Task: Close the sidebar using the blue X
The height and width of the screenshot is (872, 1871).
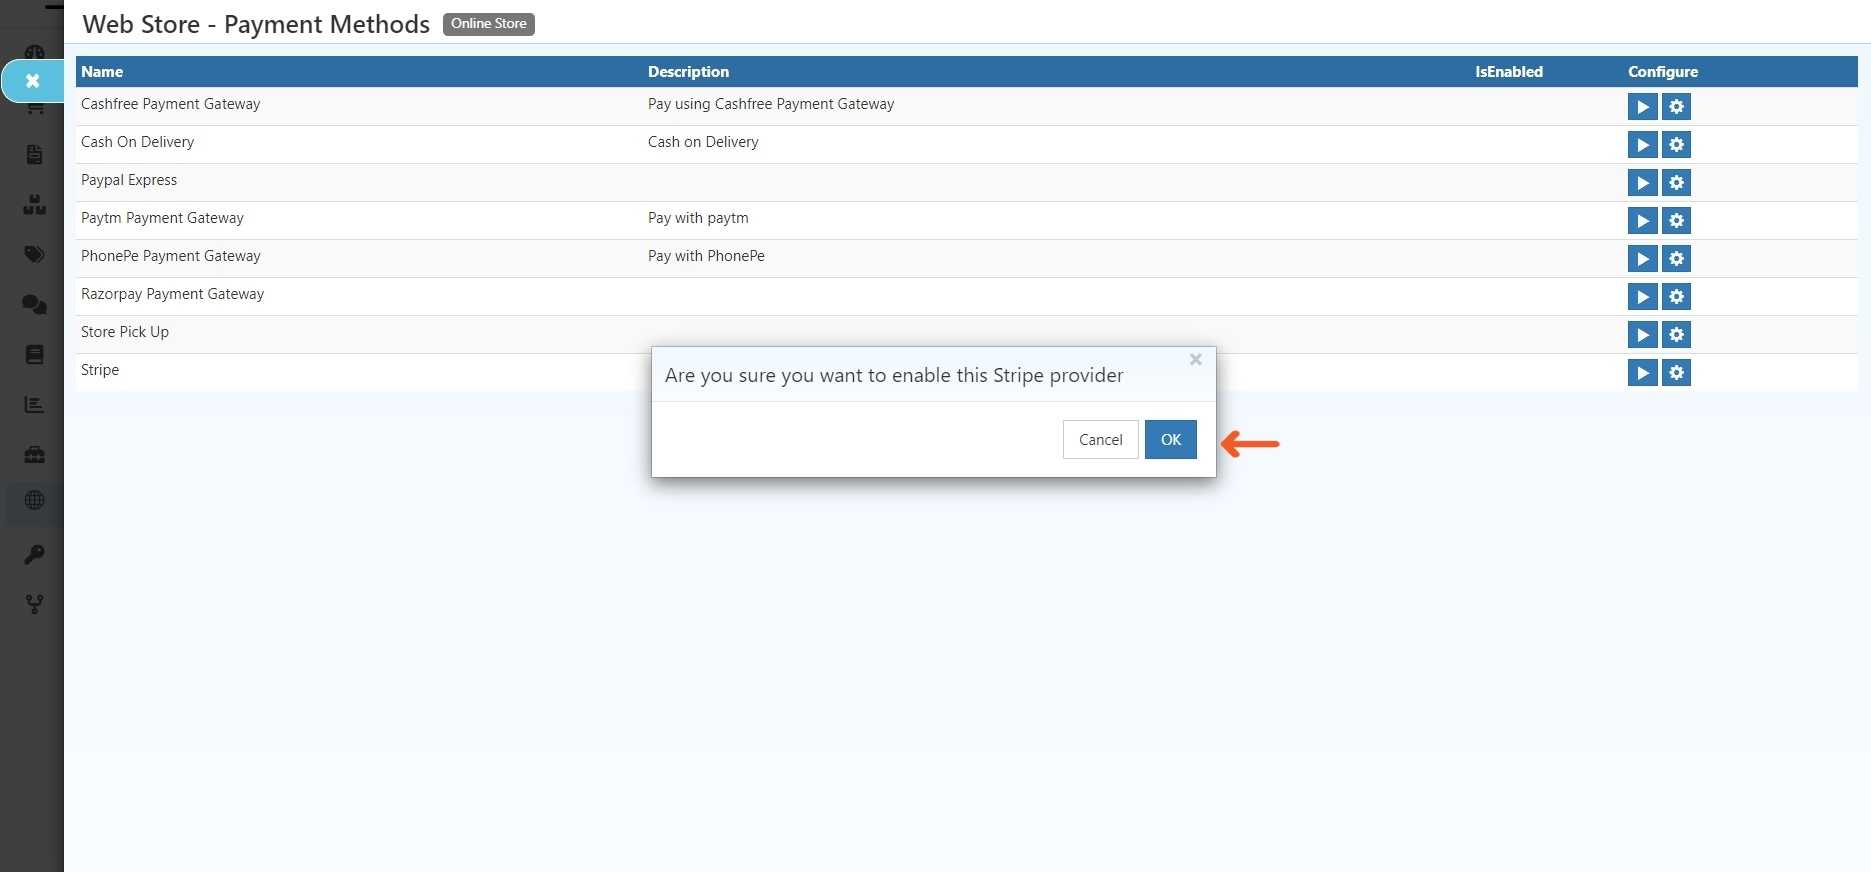Action: pos(32,81)
